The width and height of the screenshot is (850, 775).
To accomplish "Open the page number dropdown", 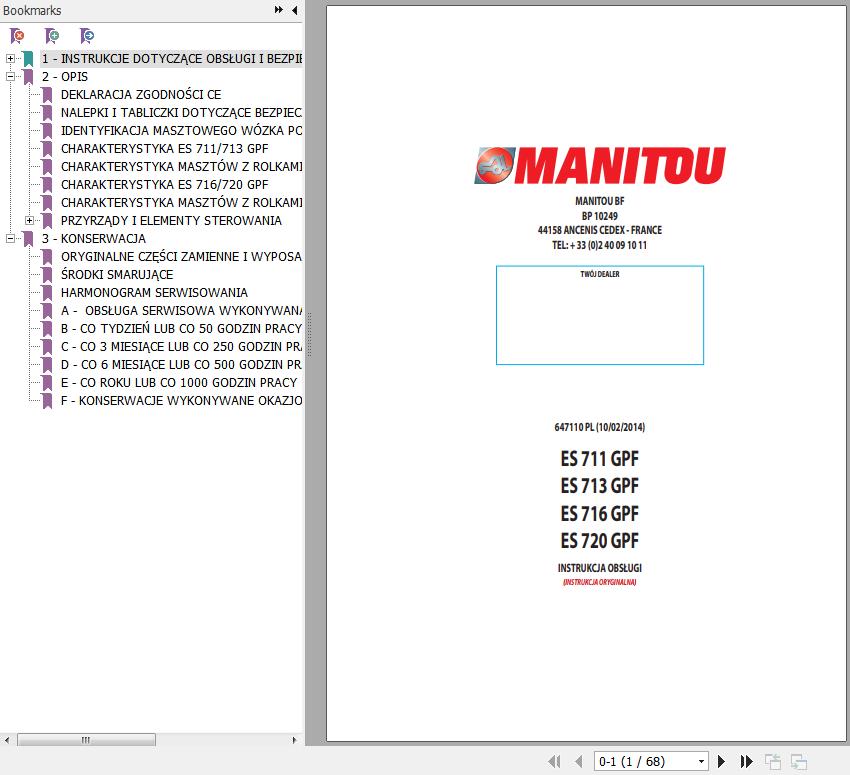I will pyautogui.click(x=701, y=761).
